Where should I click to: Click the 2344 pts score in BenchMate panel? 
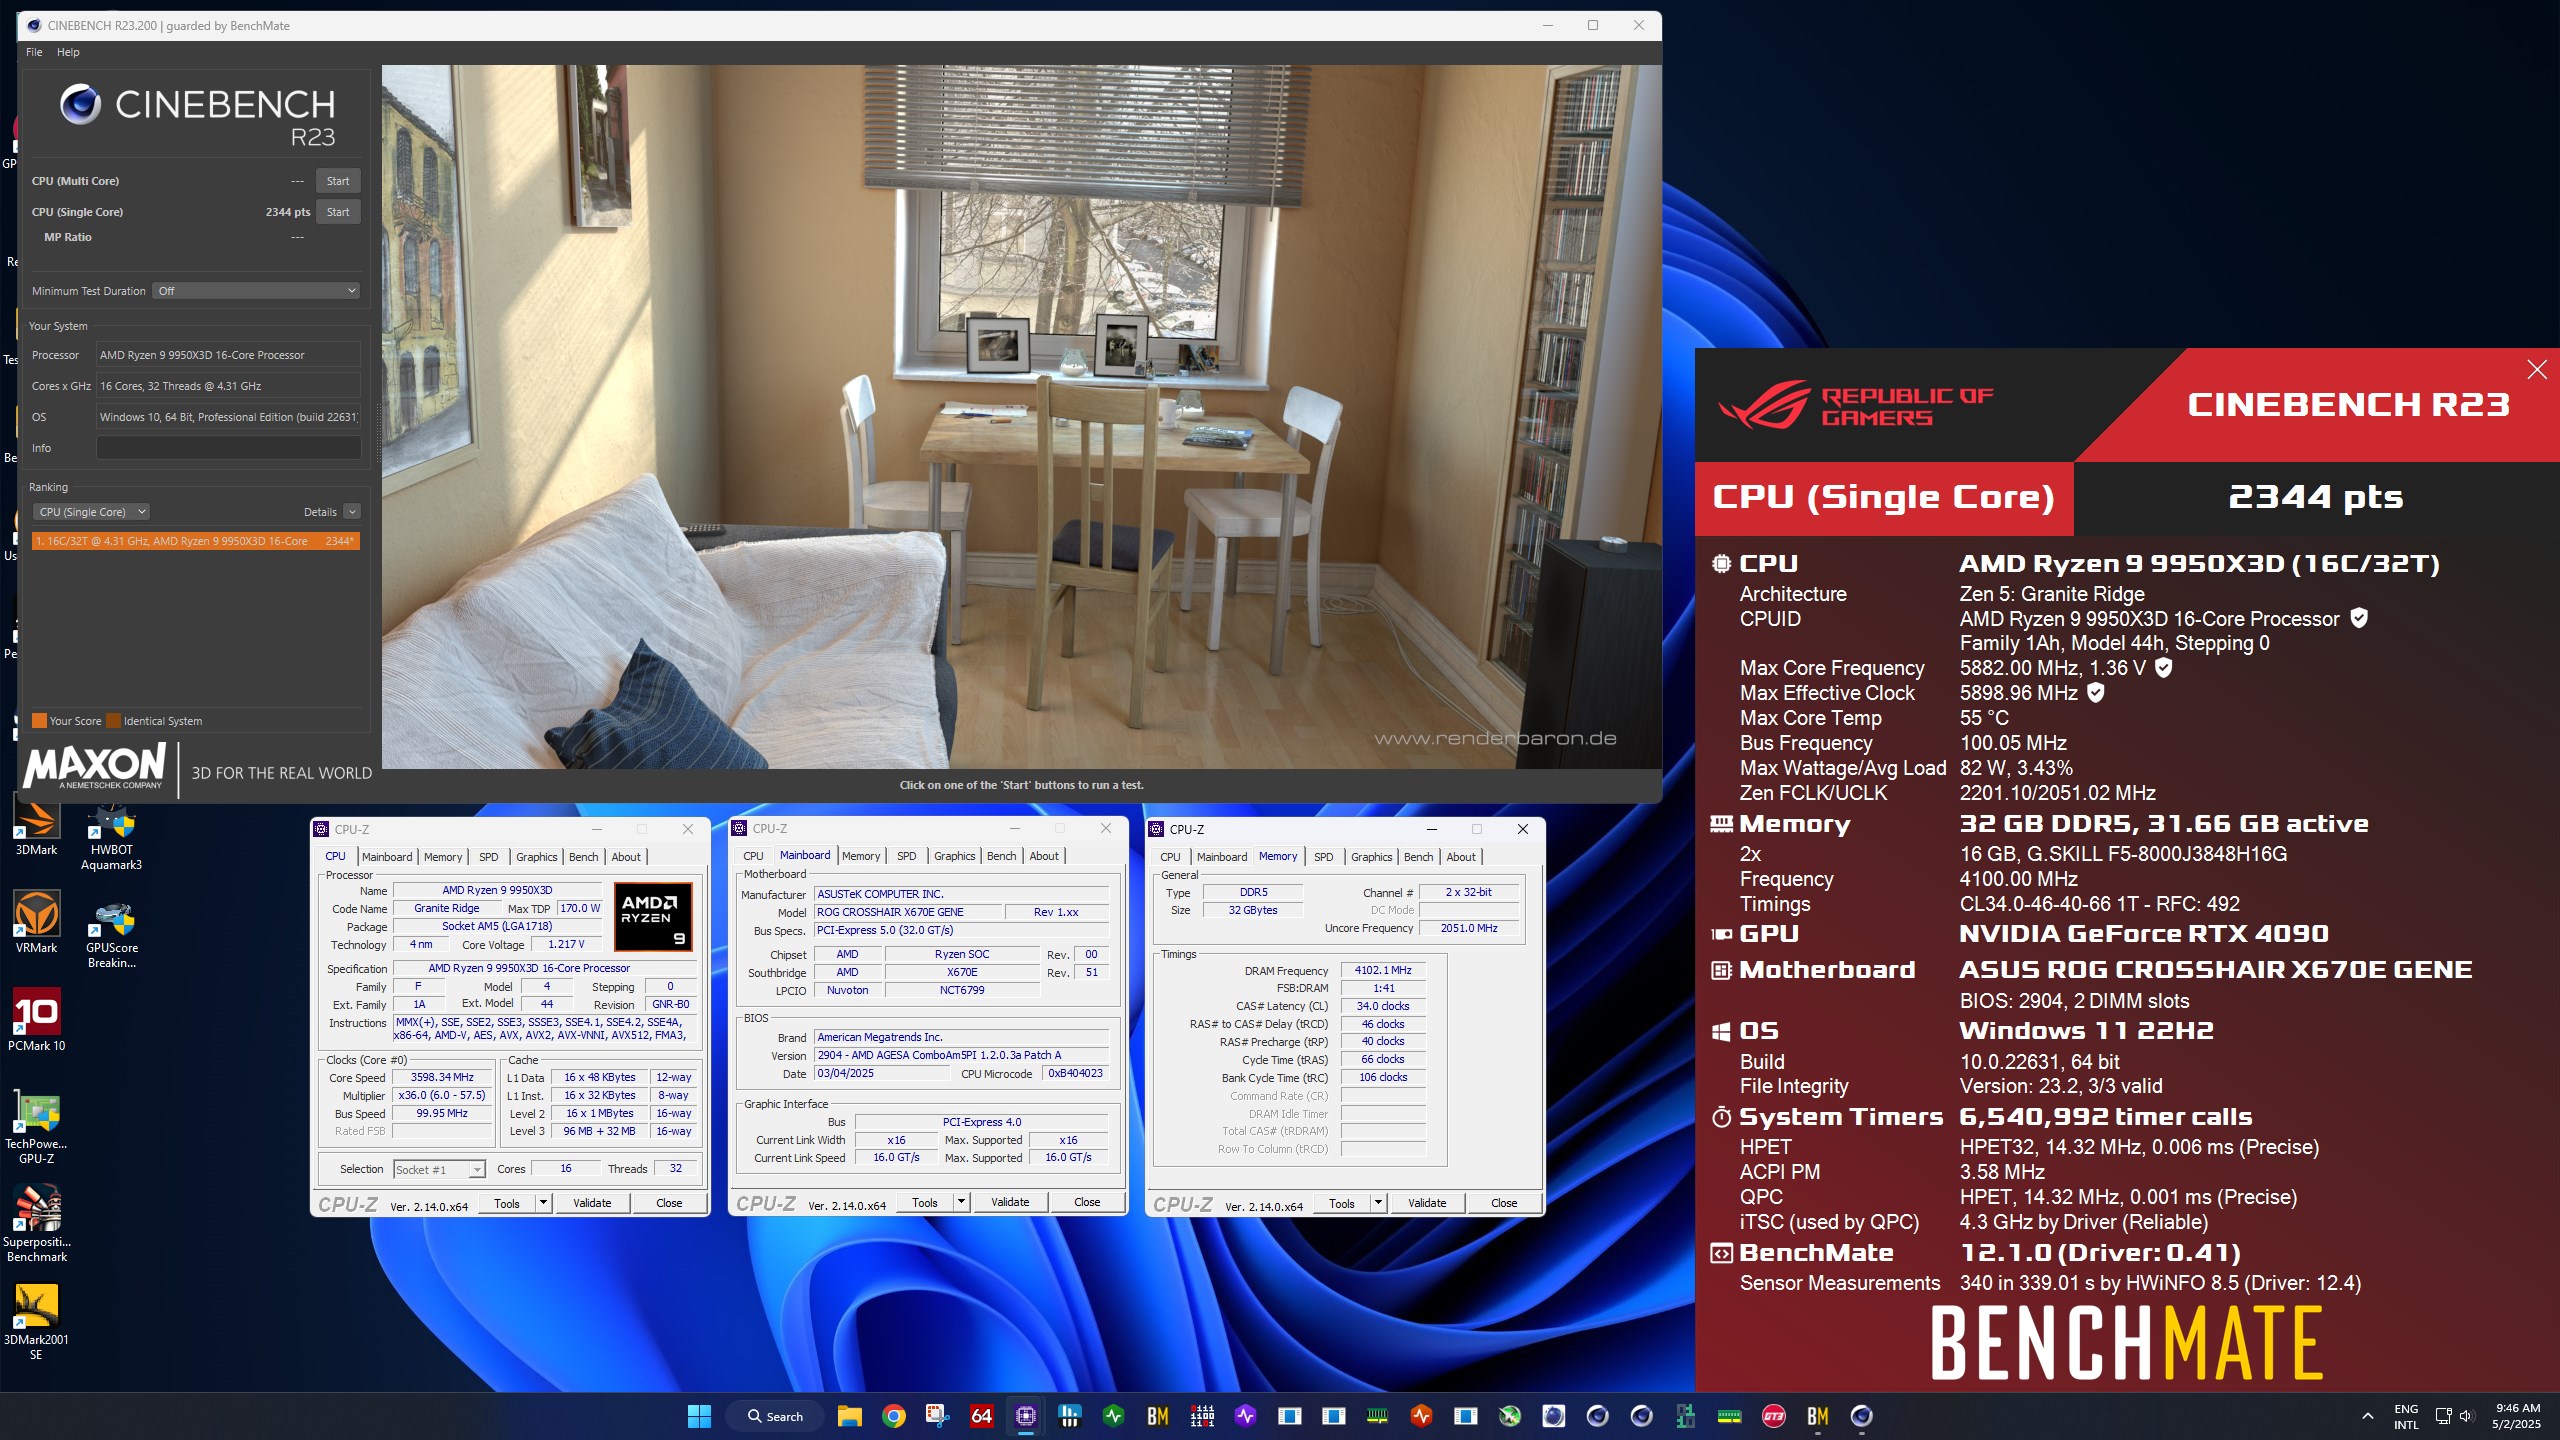[2315, 497]
